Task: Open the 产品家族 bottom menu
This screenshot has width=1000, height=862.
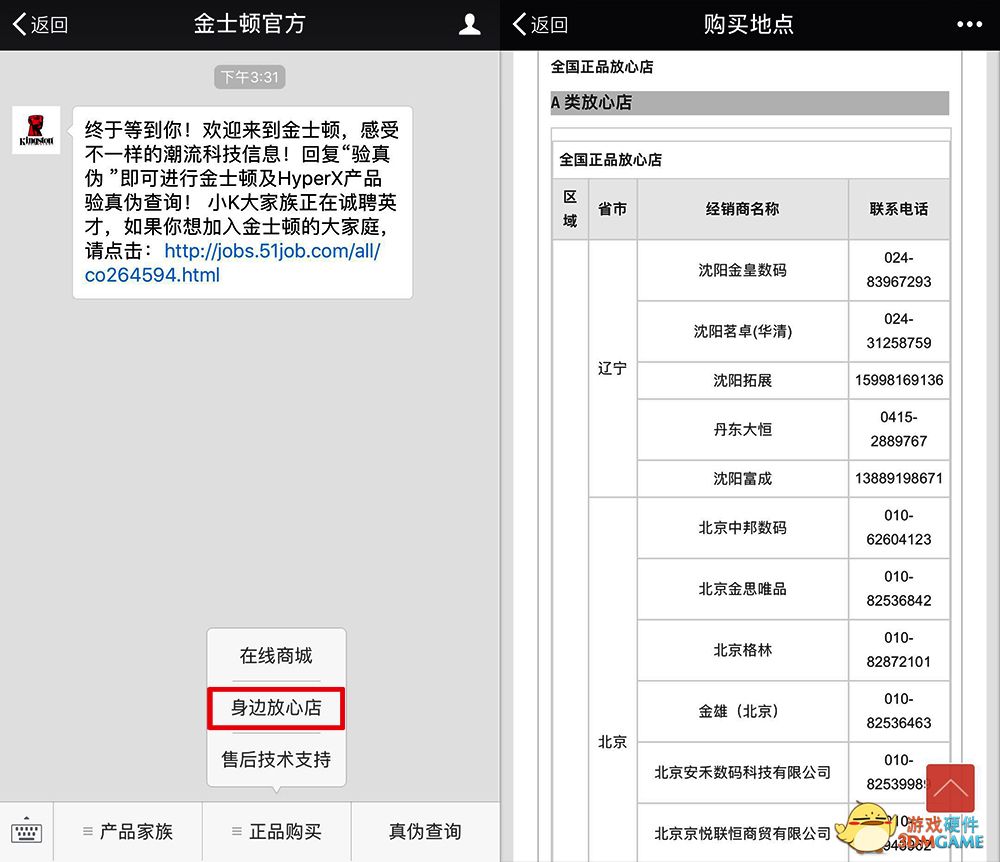Action: (x=128, y=831)
